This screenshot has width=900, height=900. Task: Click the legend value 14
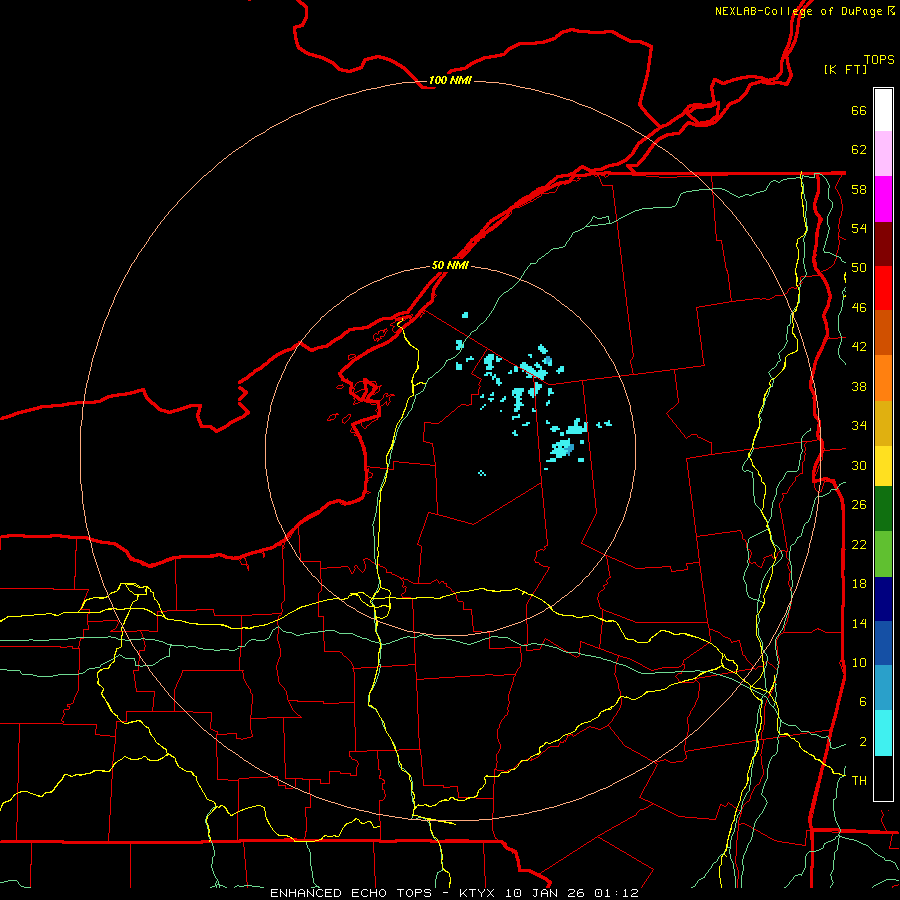(859, 623)
